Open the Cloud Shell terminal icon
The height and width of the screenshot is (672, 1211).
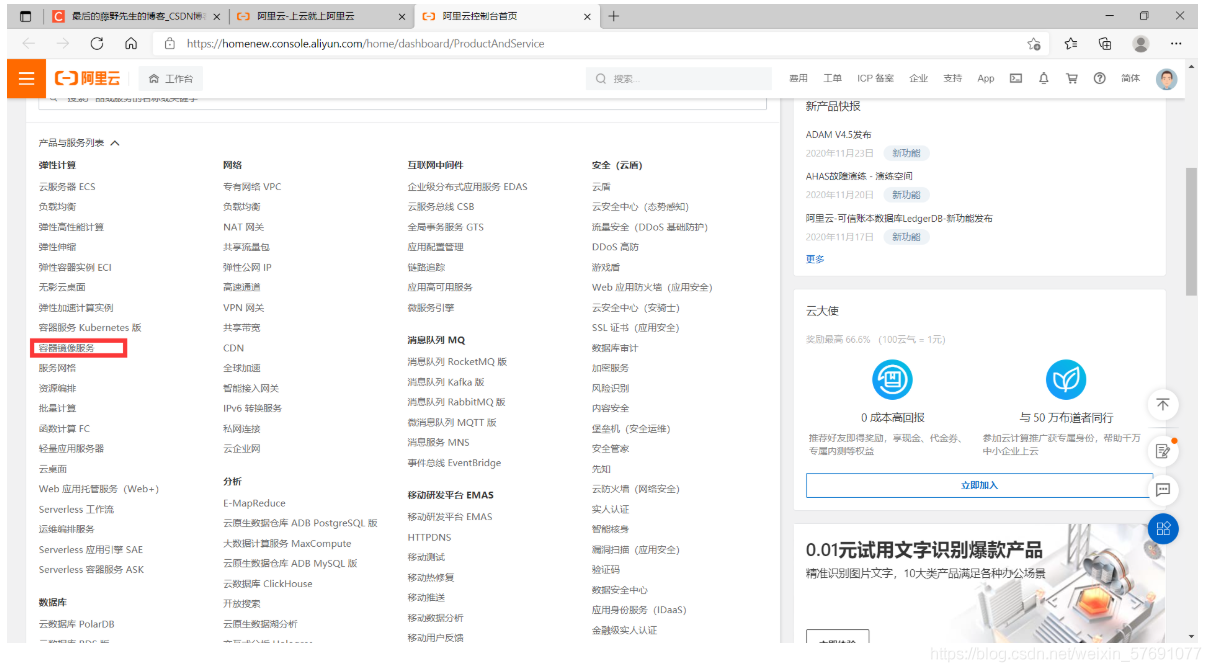coord(1016,78)
